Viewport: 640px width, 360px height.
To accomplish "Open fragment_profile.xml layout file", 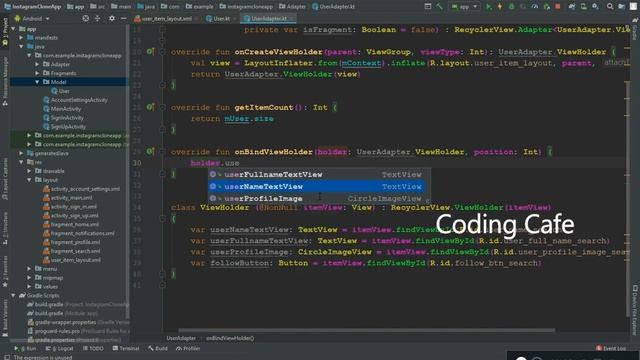I will (x=71, y=242).
